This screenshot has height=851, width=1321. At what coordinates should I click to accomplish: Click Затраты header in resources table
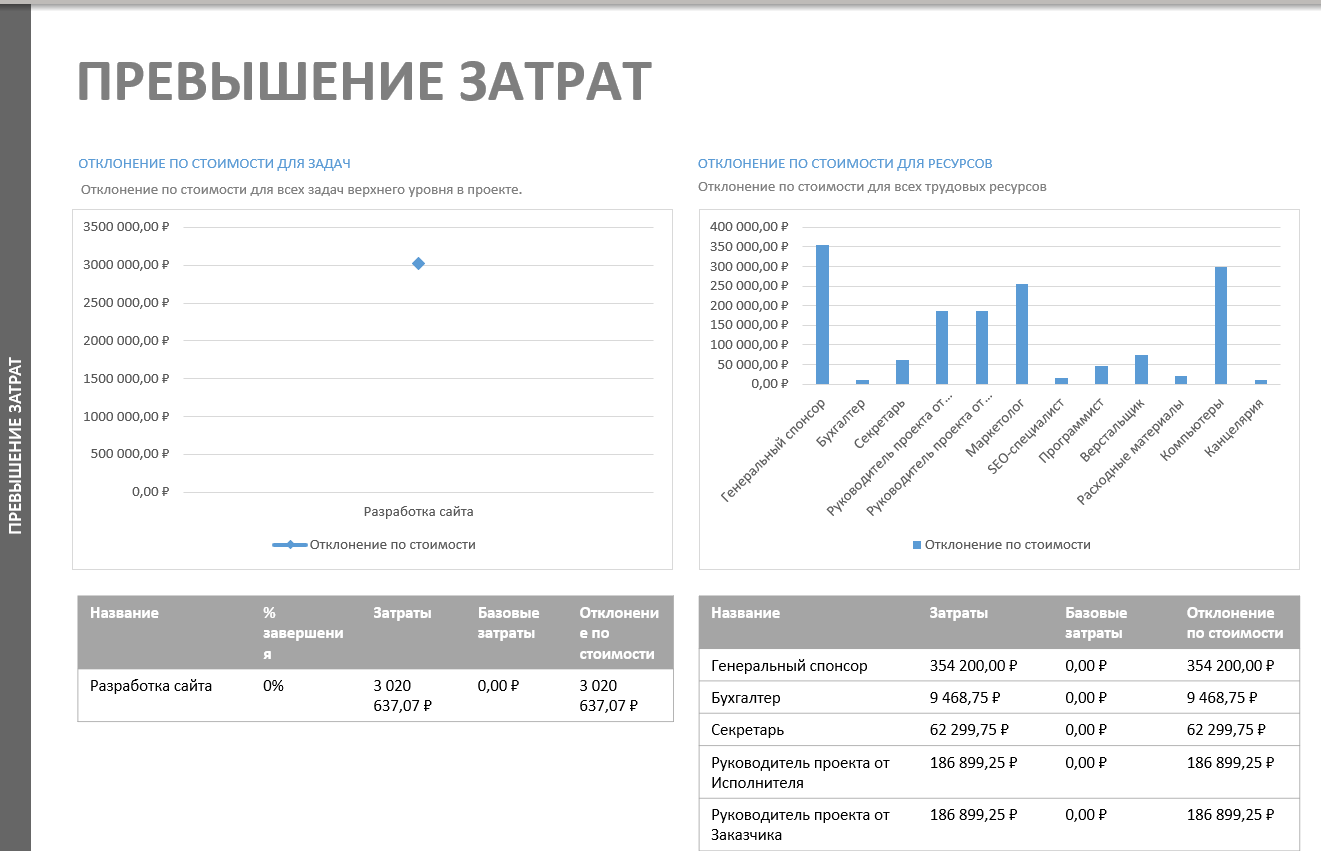pyautogui.click(x=959, y=613)
